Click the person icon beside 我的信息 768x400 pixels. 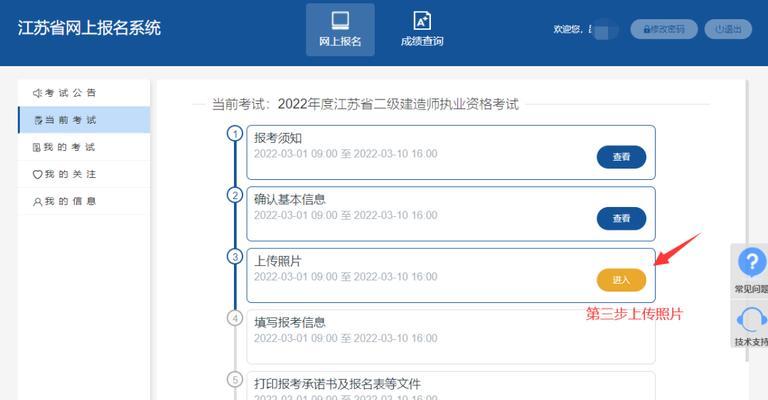(37, 202)
